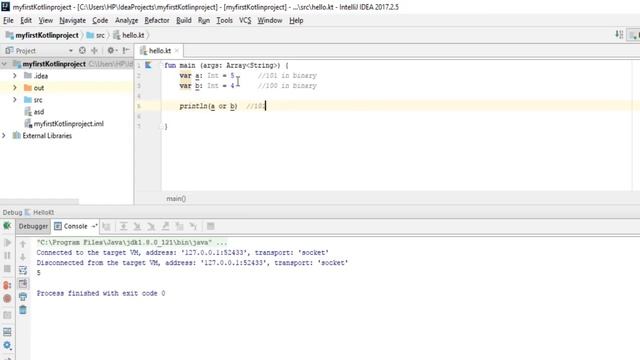Open the Analyze menu

click(126, 20)
